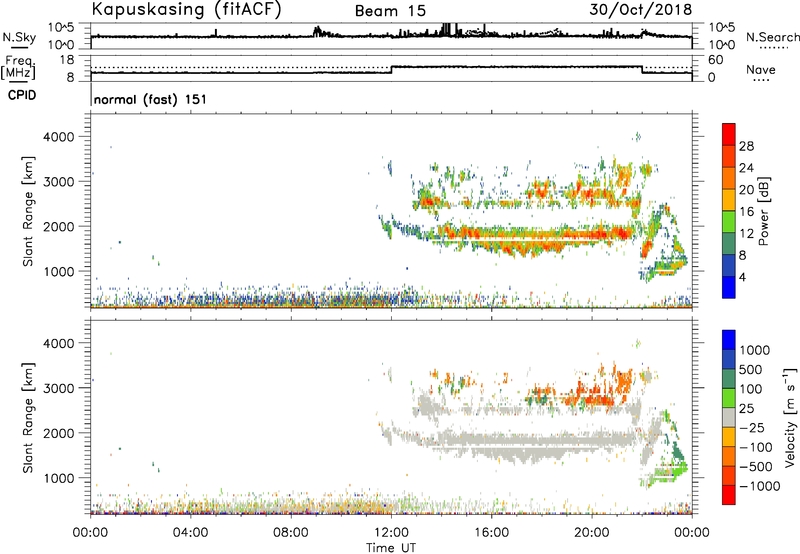The image size is (800, 554).
Task: Click the 24 label on Power colorbar
Action: (746, 168)
